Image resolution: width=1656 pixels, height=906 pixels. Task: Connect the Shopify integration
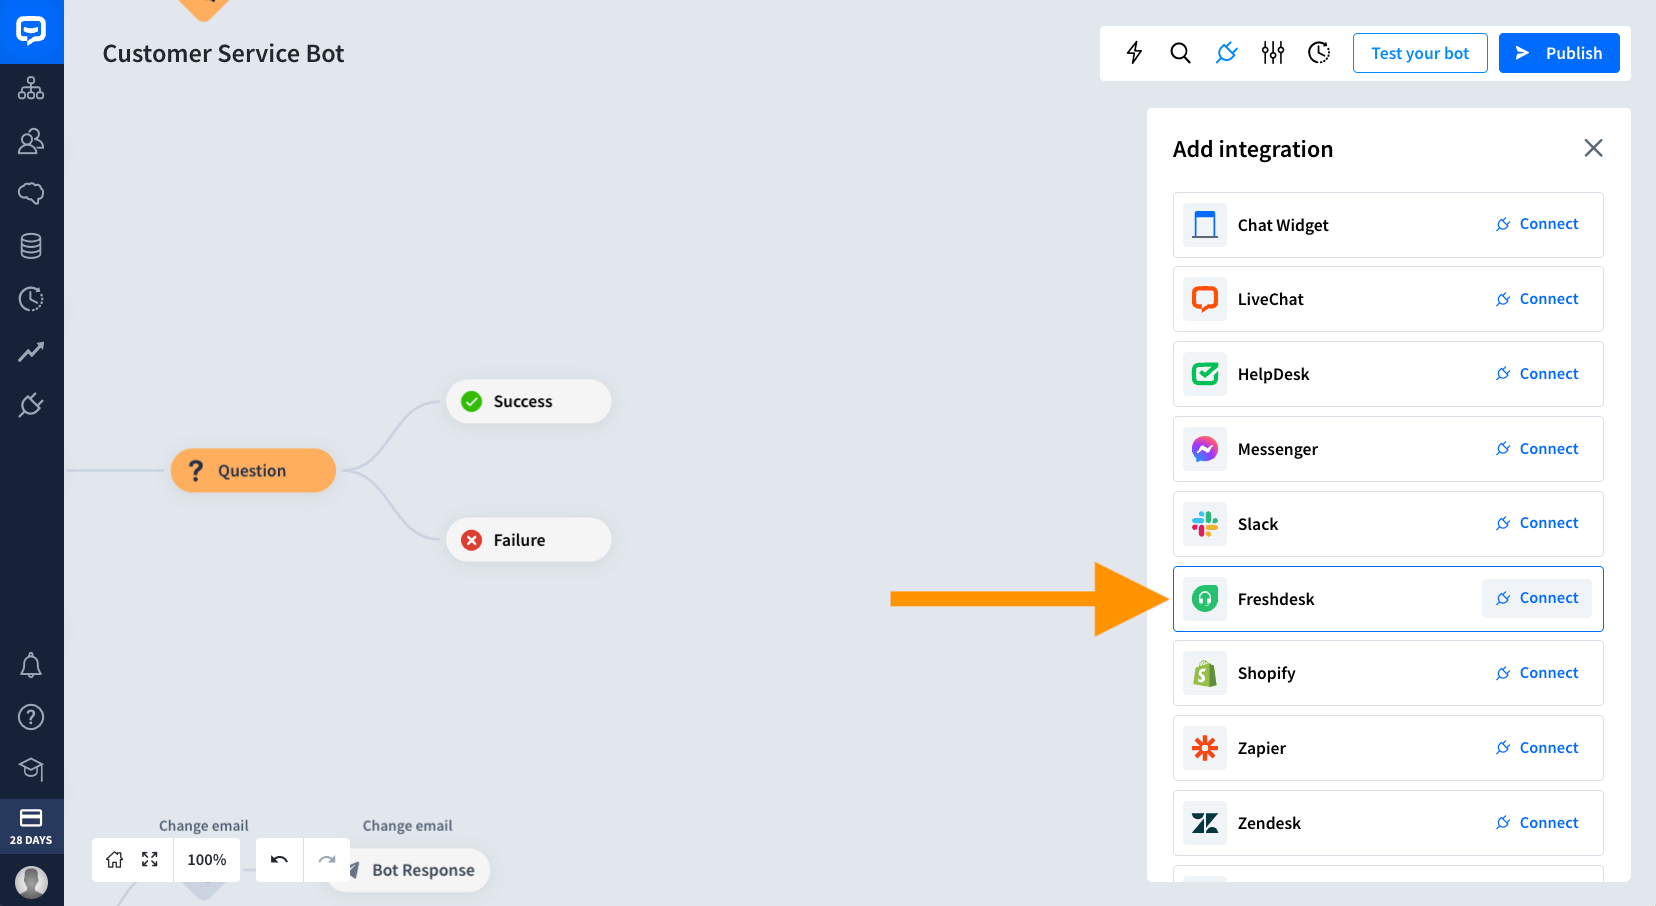click(x=1537, y=673)
